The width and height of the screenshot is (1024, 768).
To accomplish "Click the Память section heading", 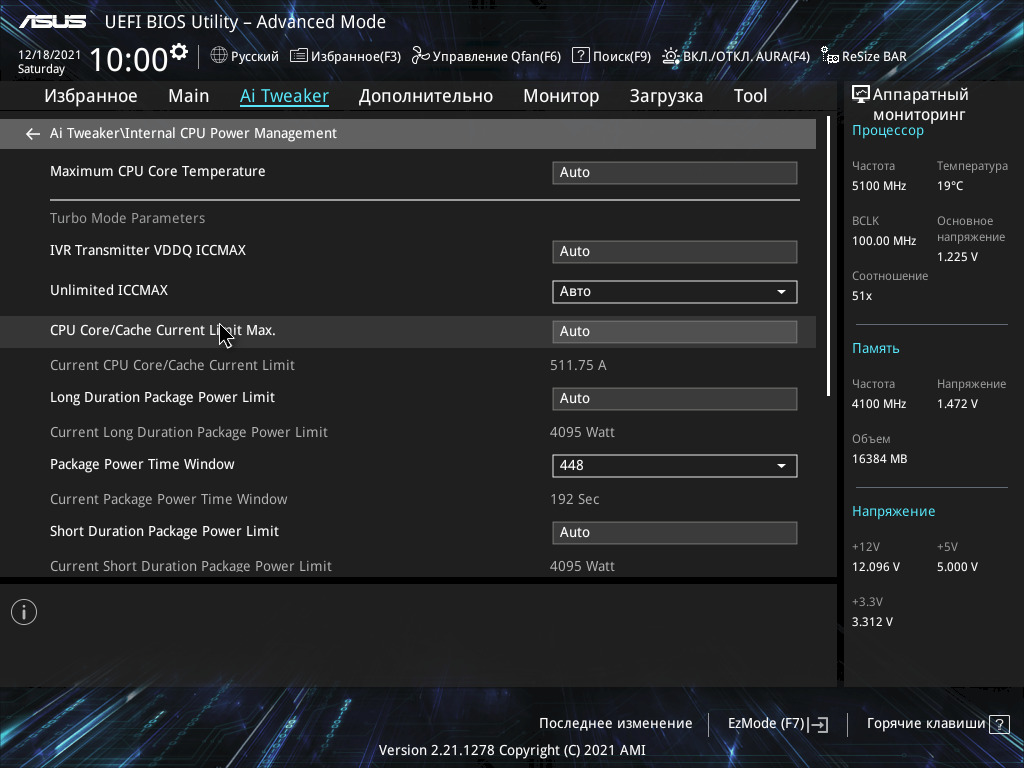I will (x=876, y=349).
